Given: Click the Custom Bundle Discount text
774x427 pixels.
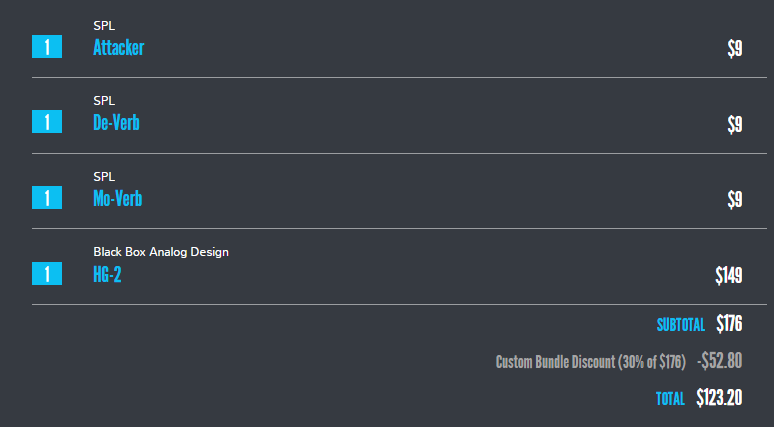Looking at the screenshot, I should point(591,362).
